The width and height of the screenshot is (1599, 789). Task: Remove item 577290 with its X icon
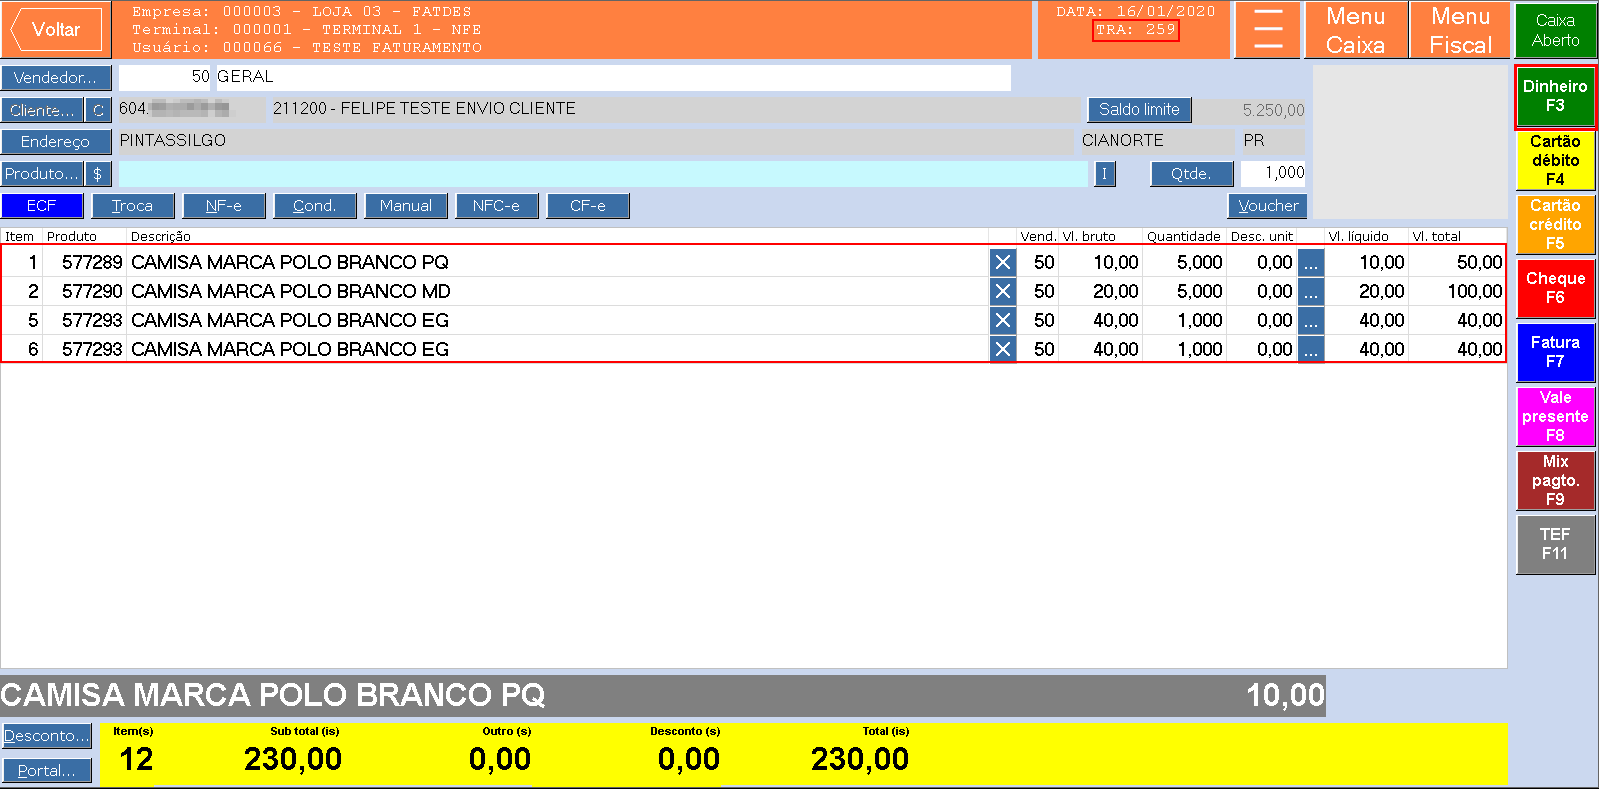pos(1002,292)
